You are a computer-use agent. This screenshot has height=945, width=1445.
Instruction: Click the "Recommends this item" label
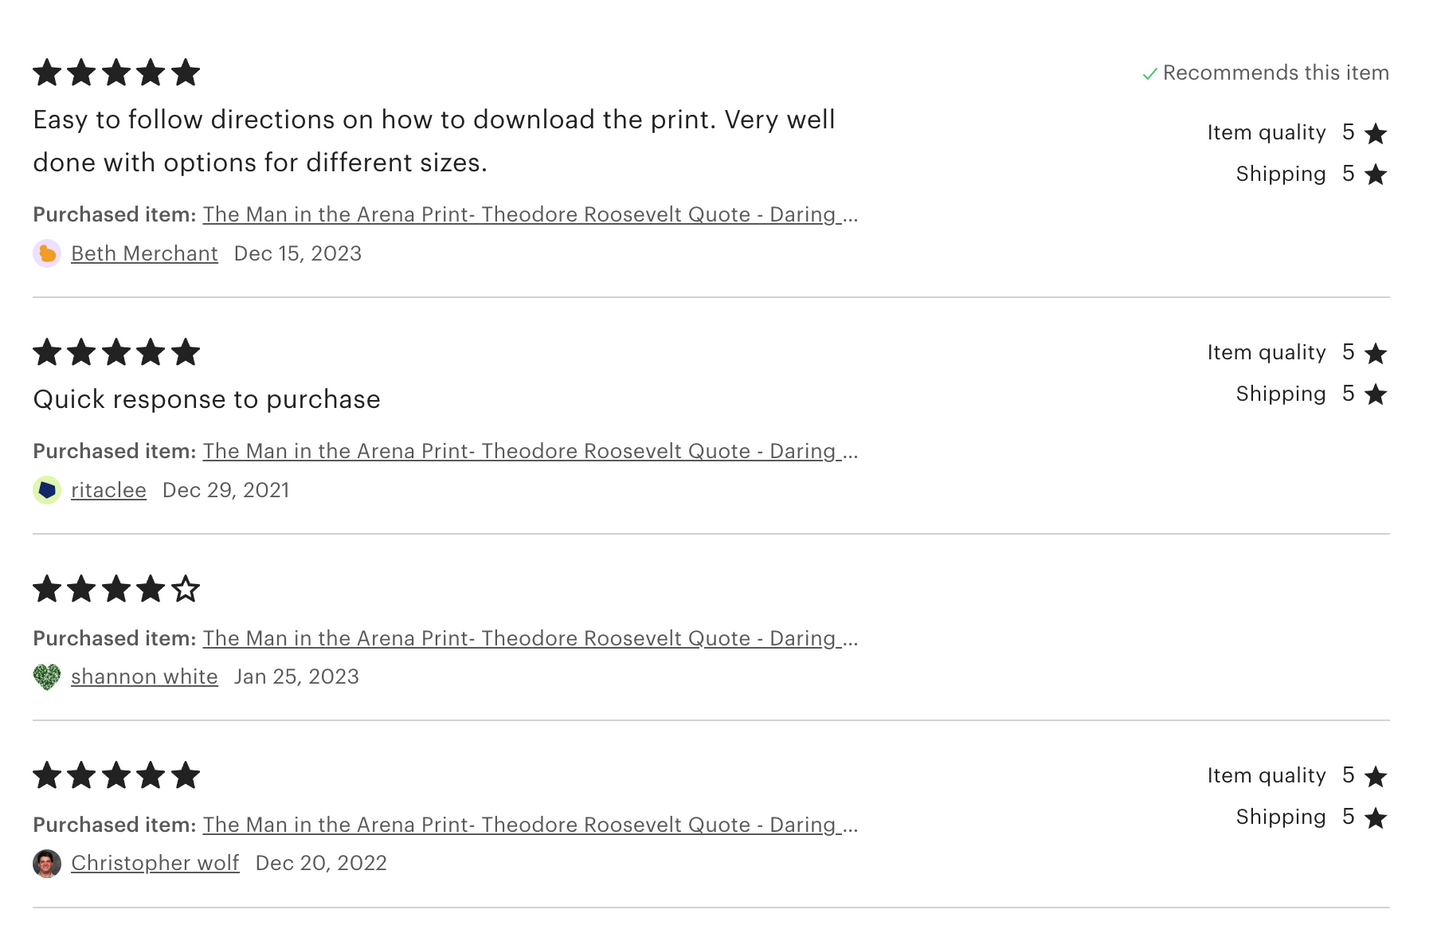tap(1276, 73)
